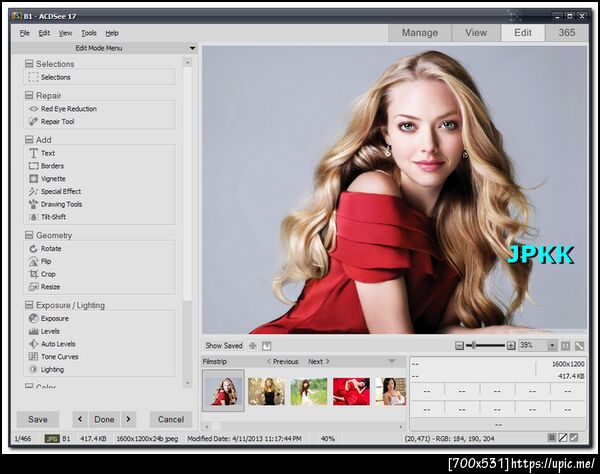The width and height of the screenshot is (600, 474).
Task: Click previous image arrow left of Done
Action: 80,419
